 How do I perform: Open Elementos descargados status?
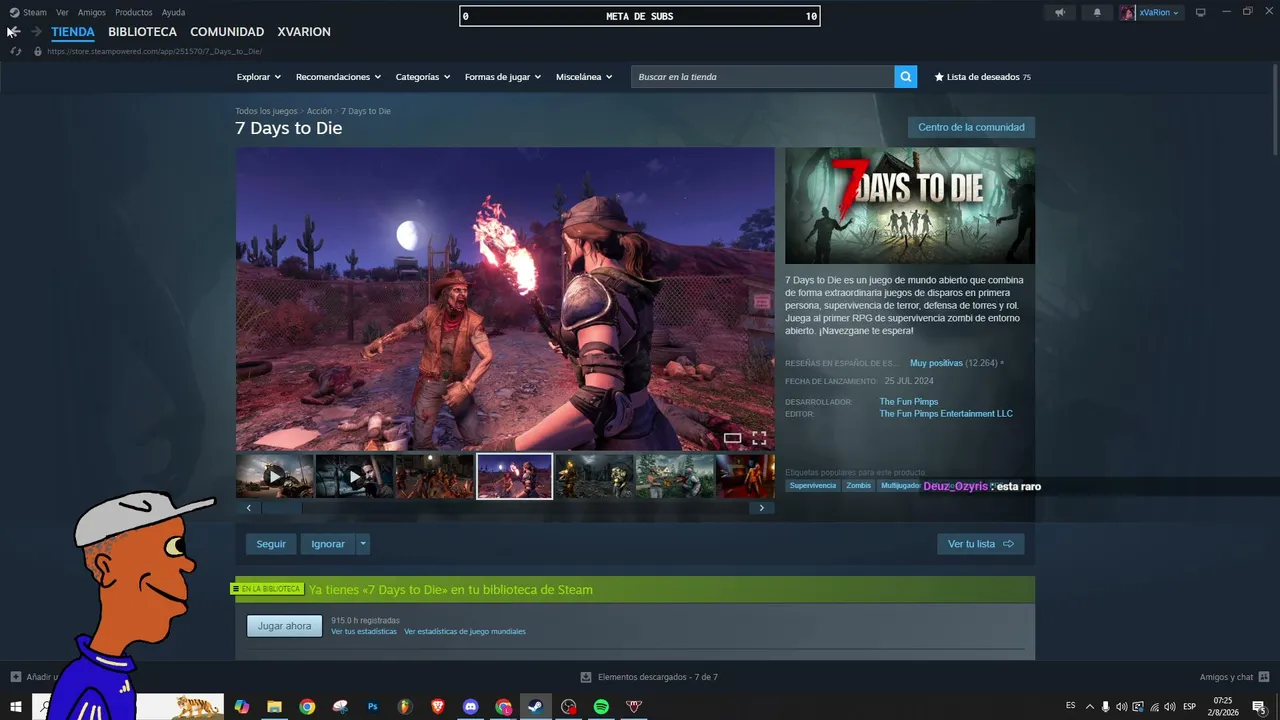point(650,677)
